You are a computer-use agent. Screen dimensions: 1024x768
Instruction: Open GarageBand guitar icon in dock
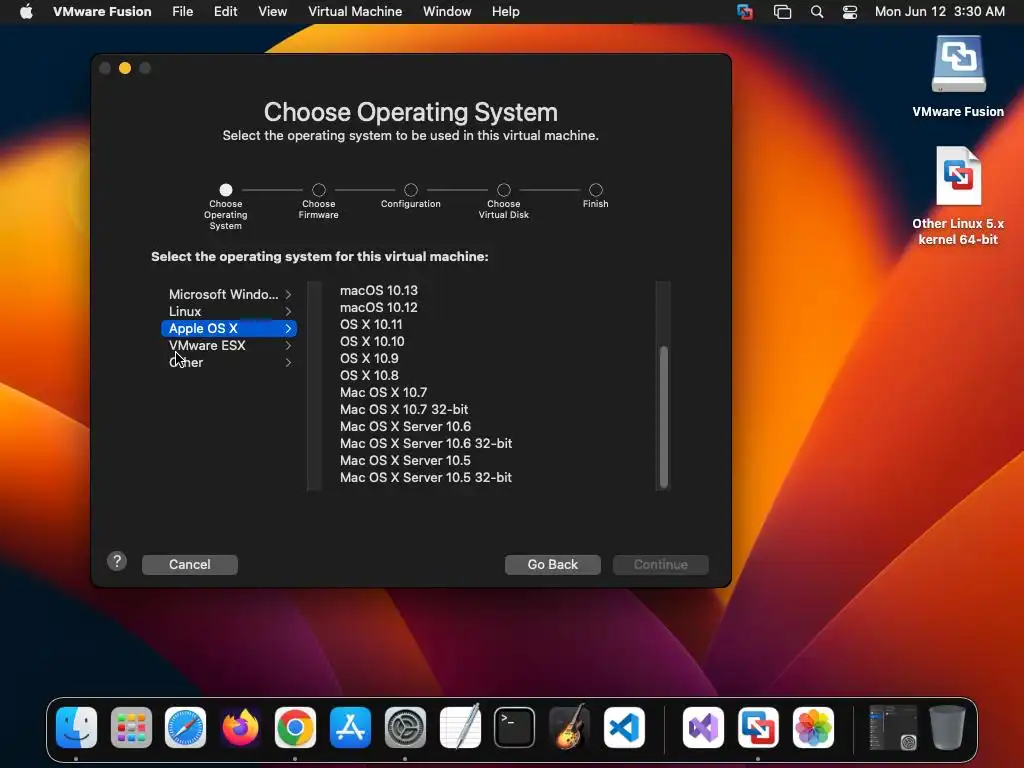(x=569, y=727)
